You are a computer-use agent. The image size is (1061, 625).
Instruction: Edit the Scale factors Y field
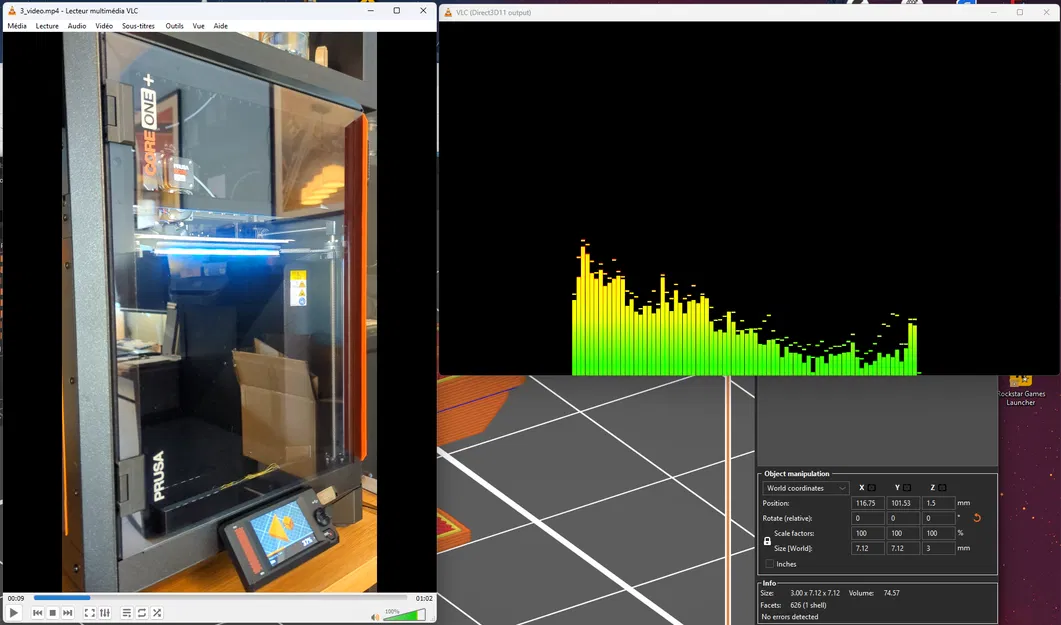coord(903,533)
